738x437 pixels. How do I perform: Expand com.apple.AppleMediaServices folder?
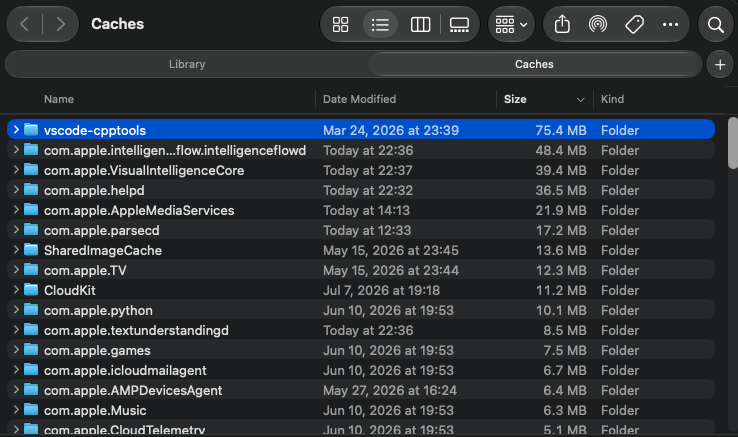(16, 210)
